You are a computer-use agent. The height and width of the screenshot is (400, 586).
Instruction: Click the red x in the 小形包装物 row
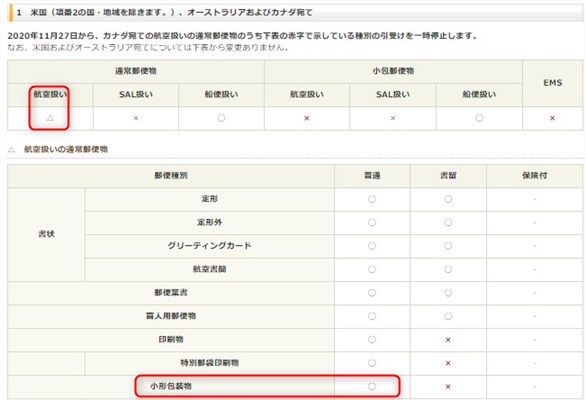[x=448, y=387]
